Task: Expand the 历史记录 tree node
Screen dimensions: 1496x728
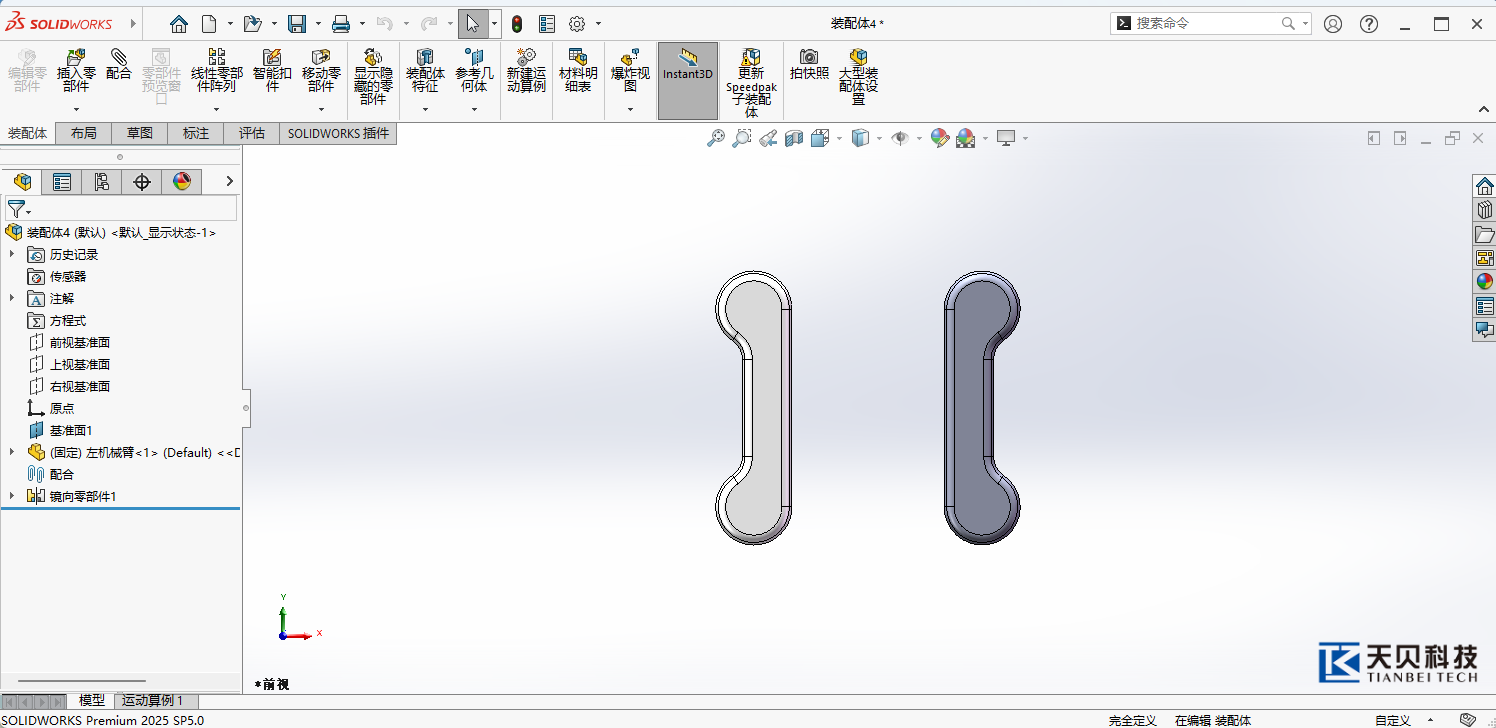Action: pyautogui.click(x=12, y=254)
